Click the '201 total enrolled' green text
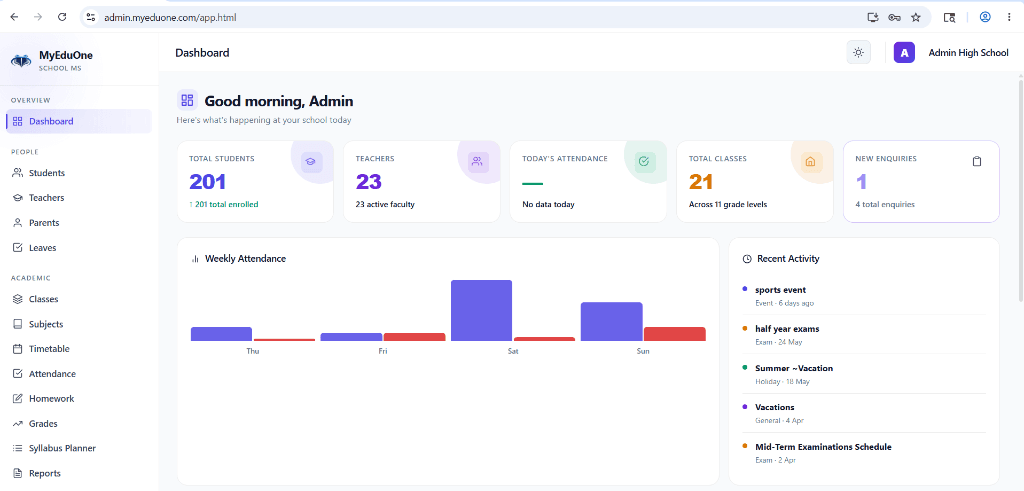1024x491 pixels. pyautogui.click(x=226, y=204)
